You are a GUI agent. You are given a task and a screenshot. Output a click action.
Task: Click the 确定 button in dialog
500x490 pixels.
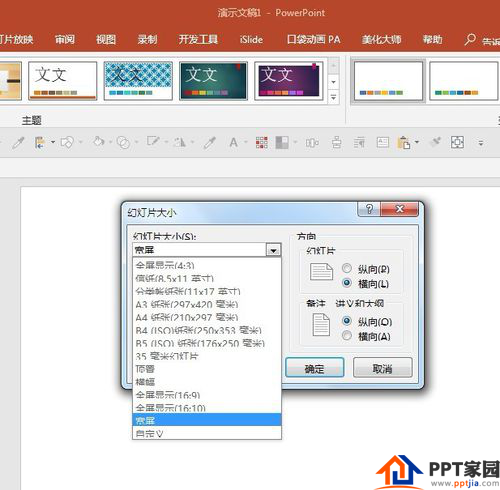[315, 368]
